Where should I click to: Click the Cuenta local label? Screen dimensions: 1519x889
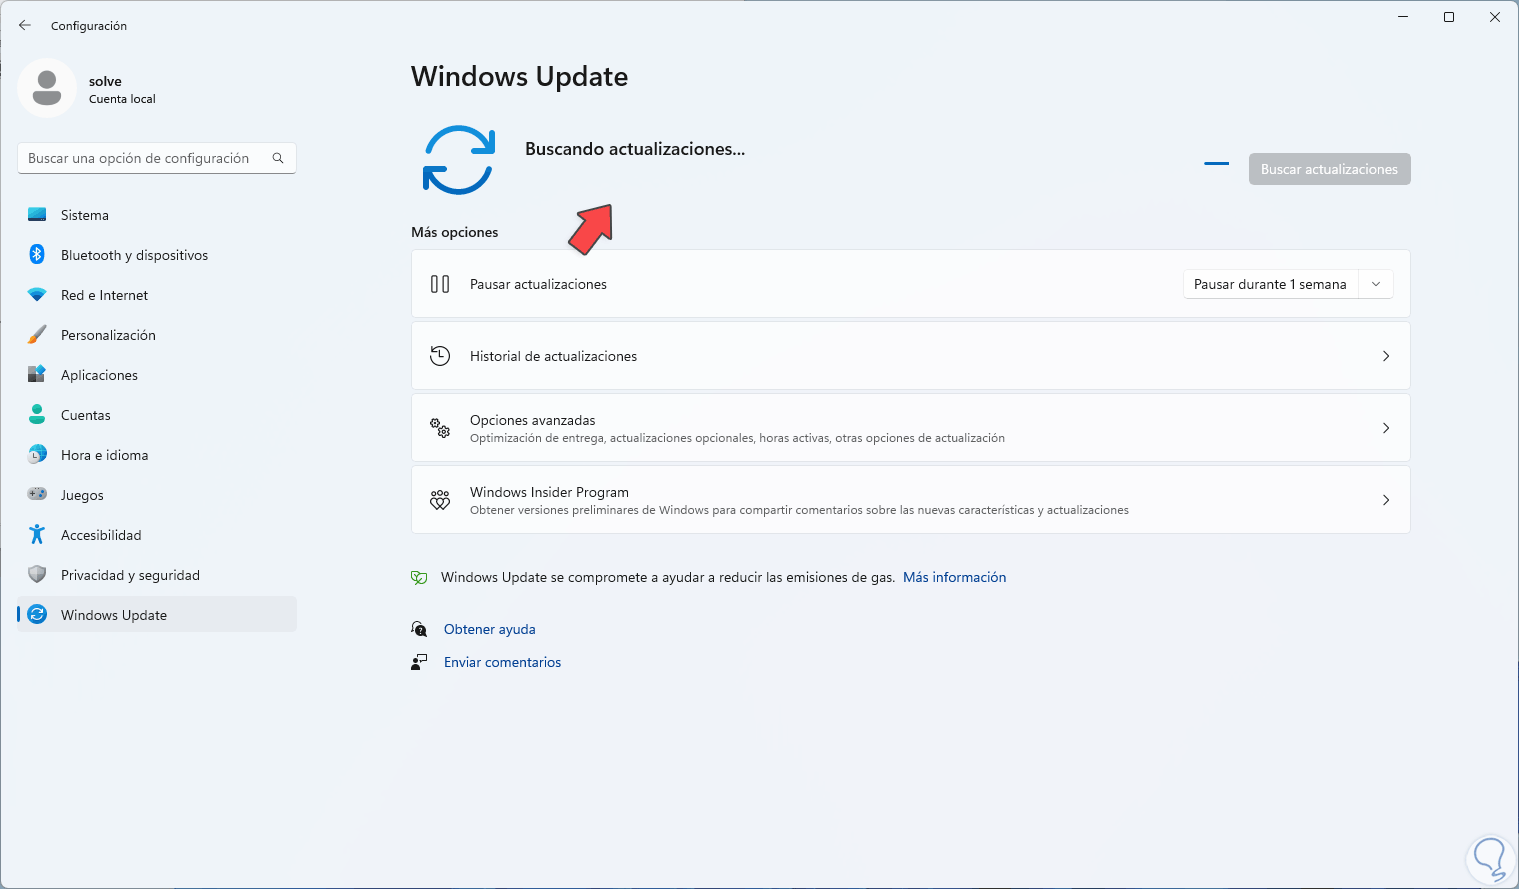[x=122, y=99]
